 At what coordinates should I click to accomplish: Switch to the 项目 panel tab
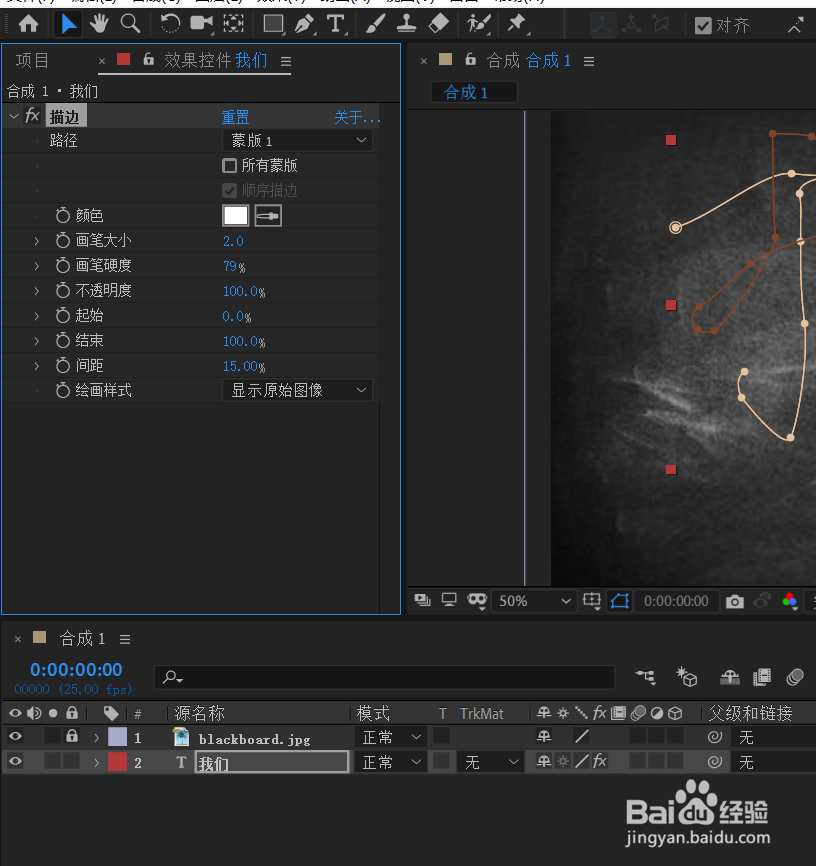point(32,60)
